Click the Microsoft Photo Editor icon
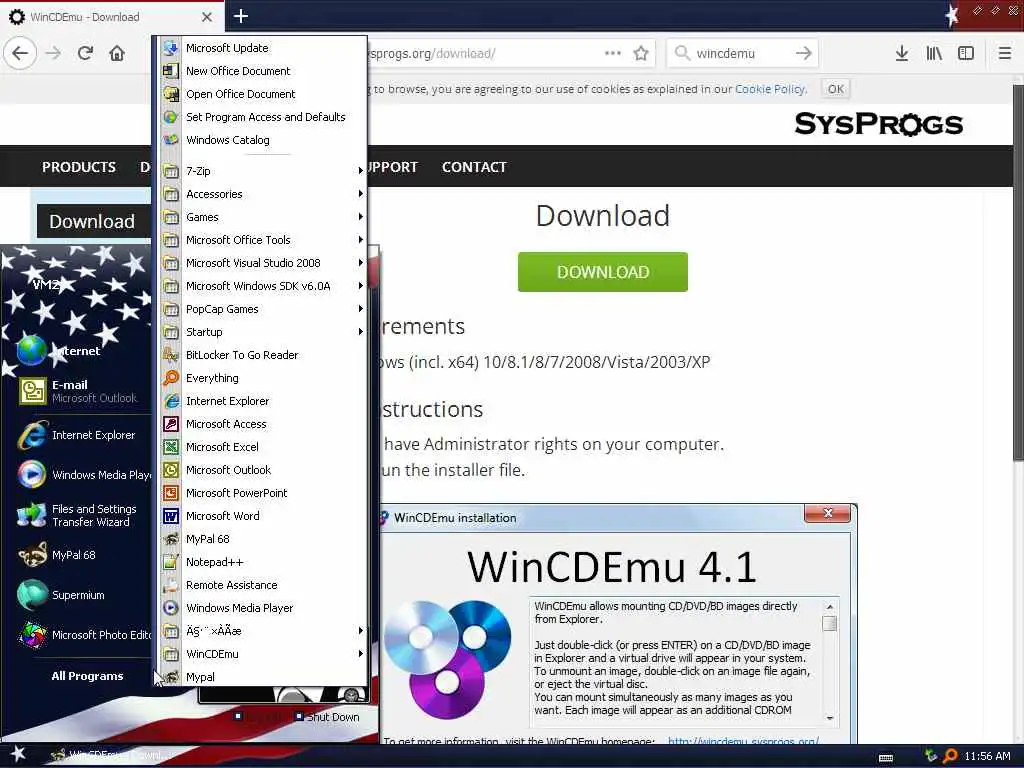 [32, 635]
